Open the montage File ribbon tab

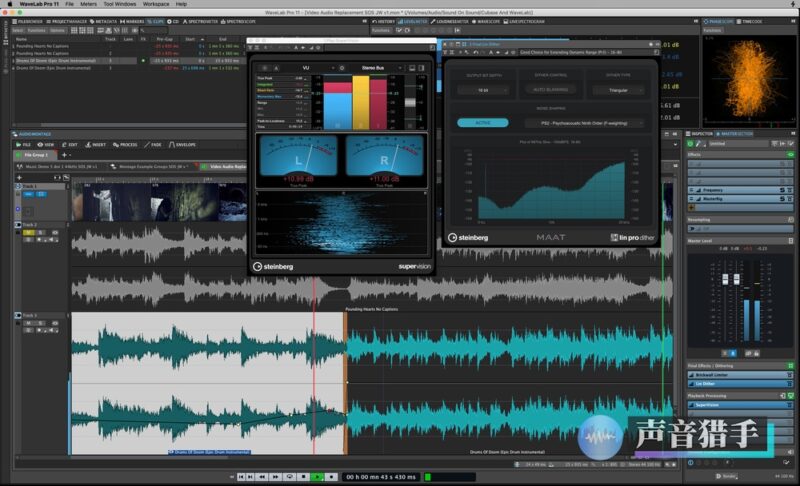24,145
